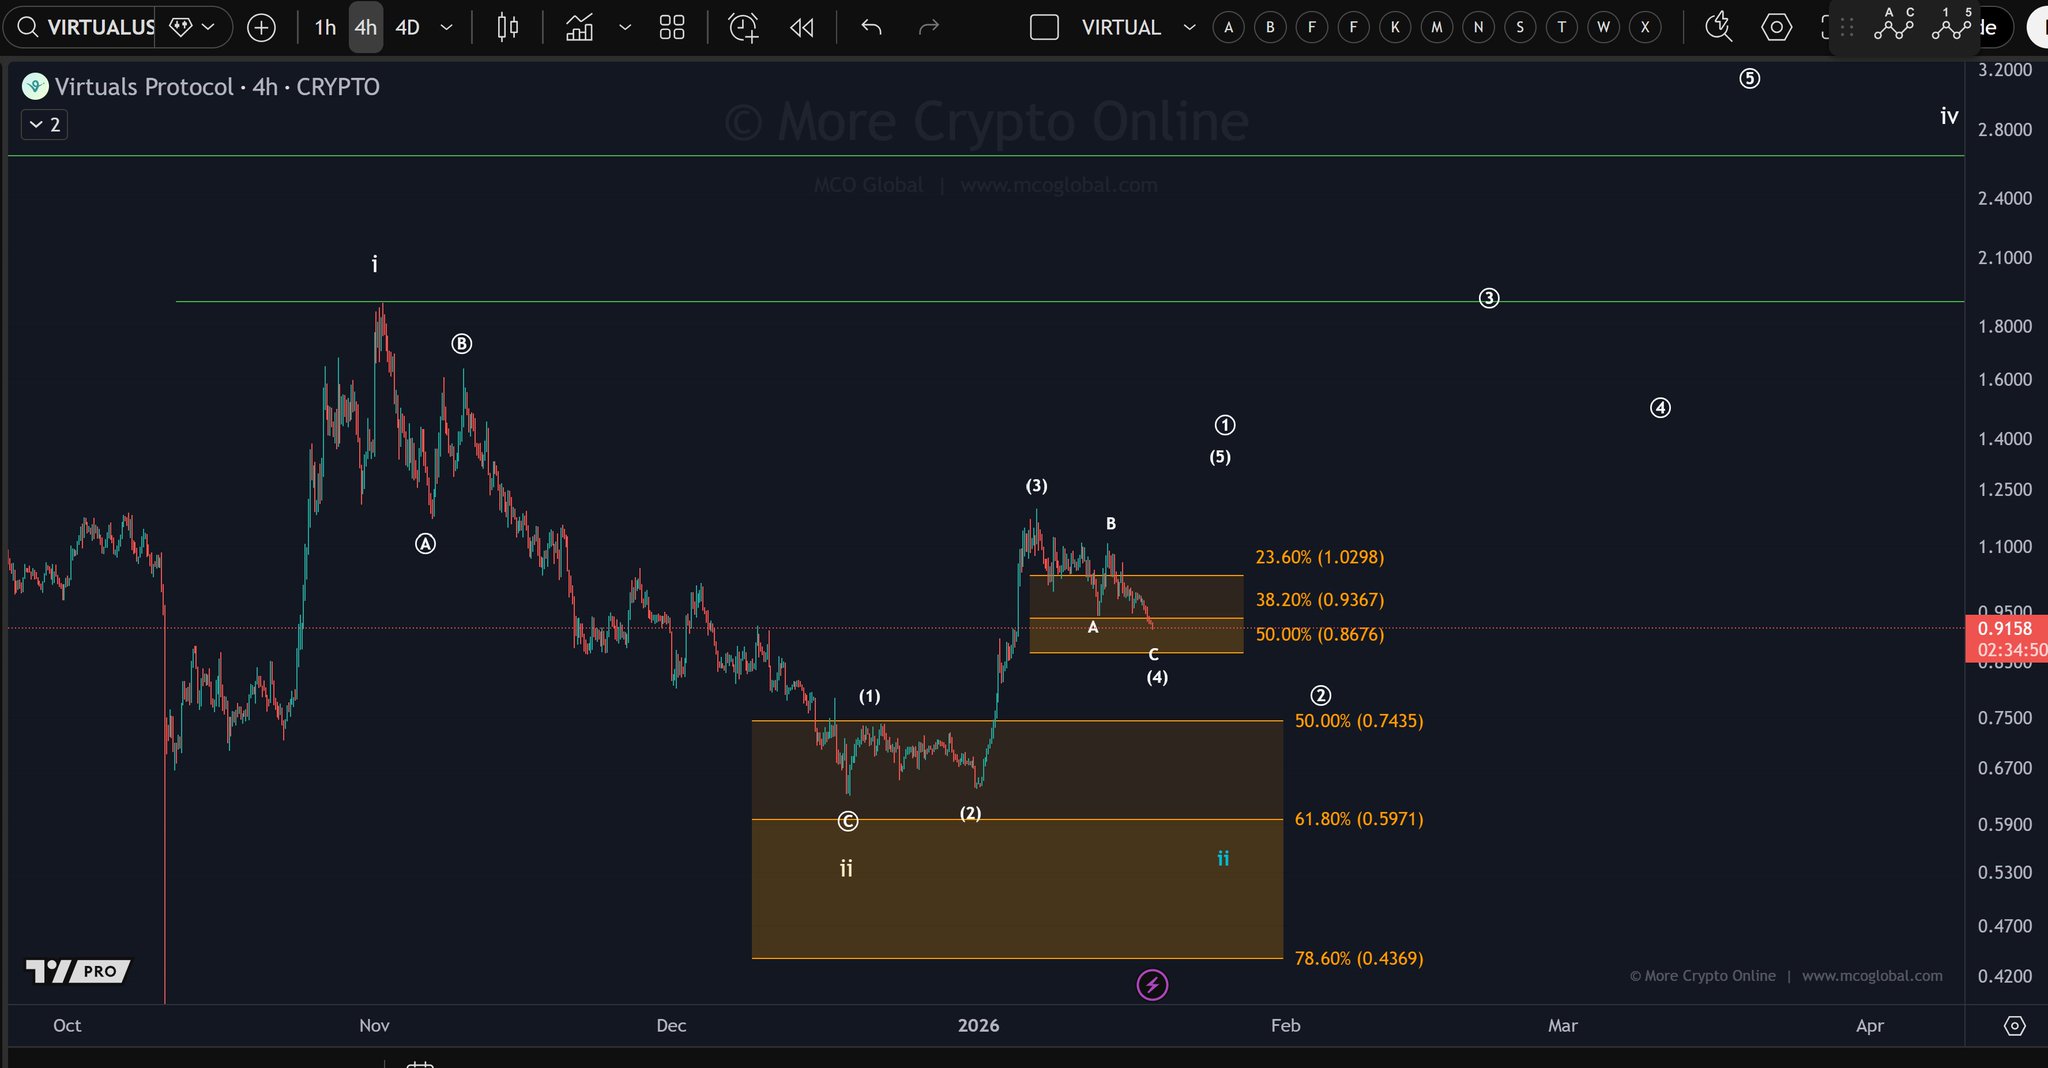This screenshot has height=1068, width=2048.
Task: Click the Apr label on time axis
Action: coord(1870,1026)
